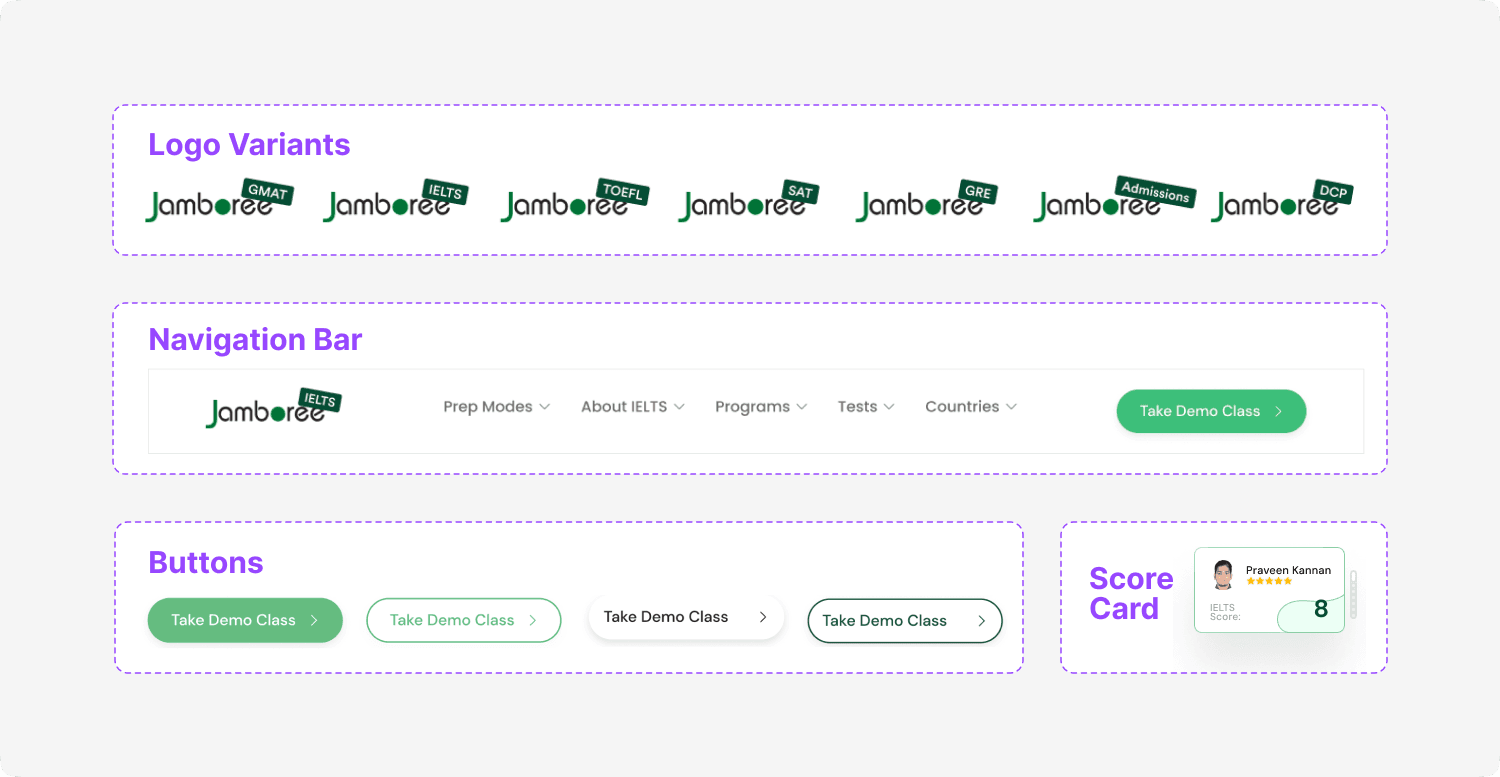This screenshot has width=1500, height=777.
Task: Click the white shadowed Take Demo Class button
Action: coord(686,617)
